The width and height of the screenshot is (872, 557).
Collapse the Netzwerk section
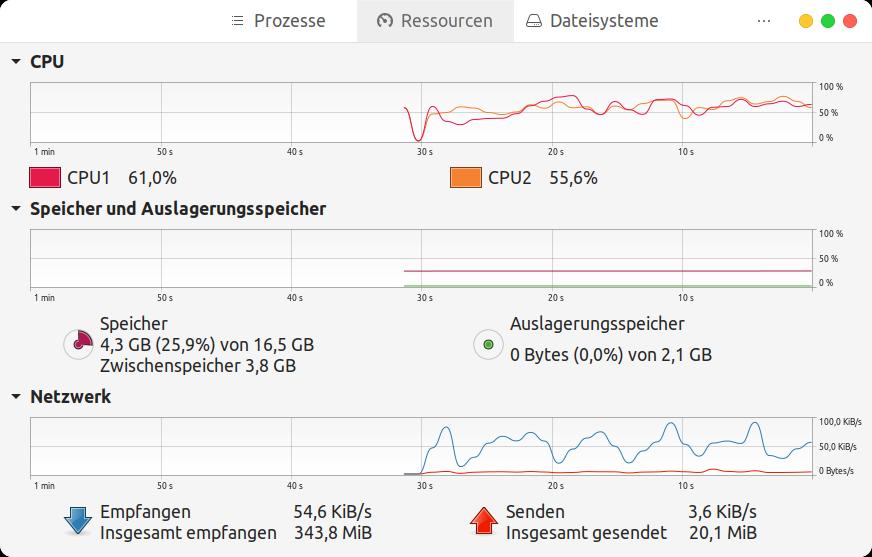click(16, 397)
